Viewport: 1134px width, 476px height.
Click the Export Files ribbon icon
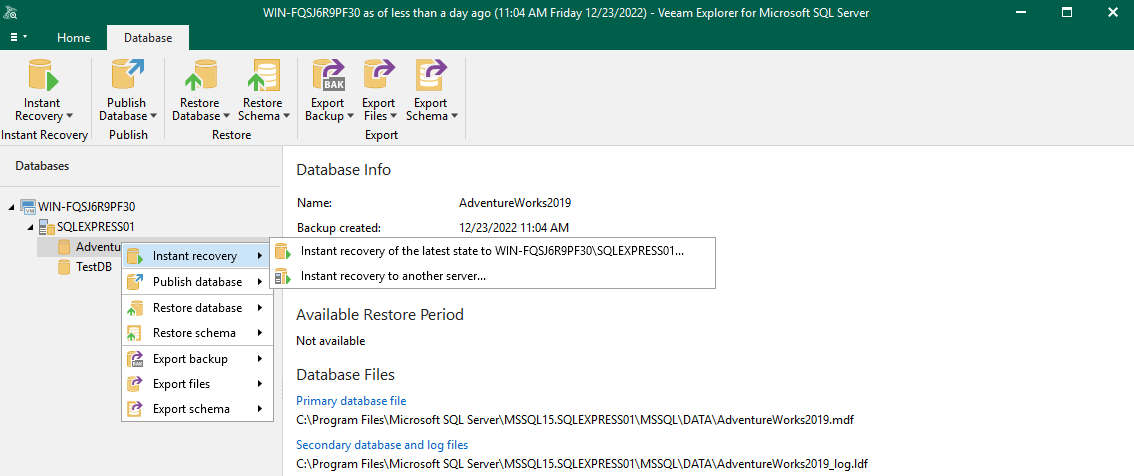tap(379, 76)
